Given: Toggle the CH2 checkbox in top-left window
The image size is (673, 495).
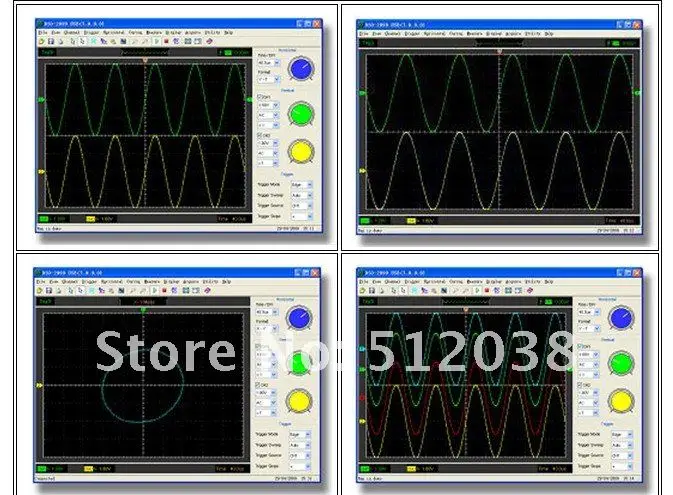Looking at the screenshot, I should [260, 135].
